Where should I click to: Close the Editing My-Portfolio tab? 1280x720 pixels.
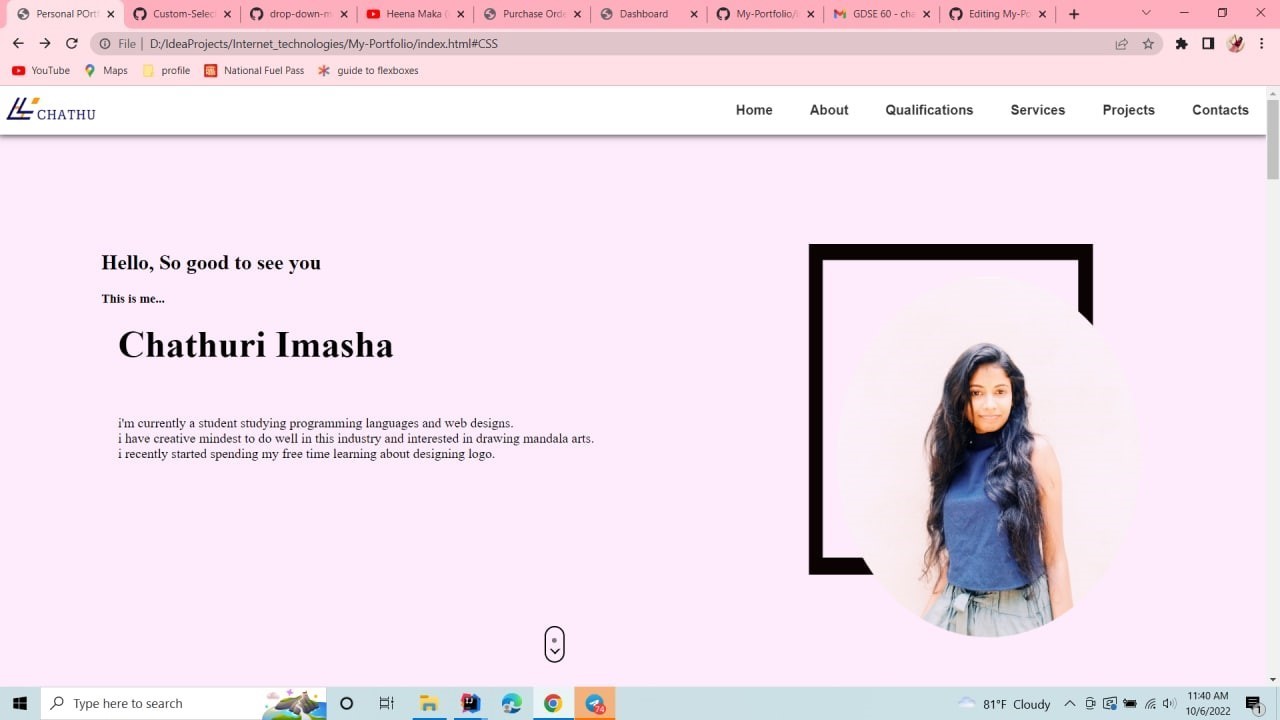pos(1043,14)
